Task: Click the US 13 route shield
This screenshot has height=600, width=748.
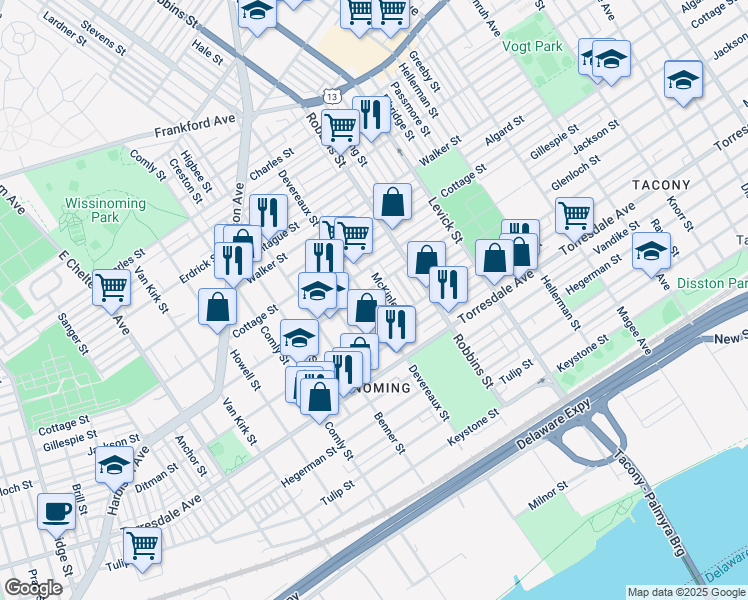Action: 332,96
